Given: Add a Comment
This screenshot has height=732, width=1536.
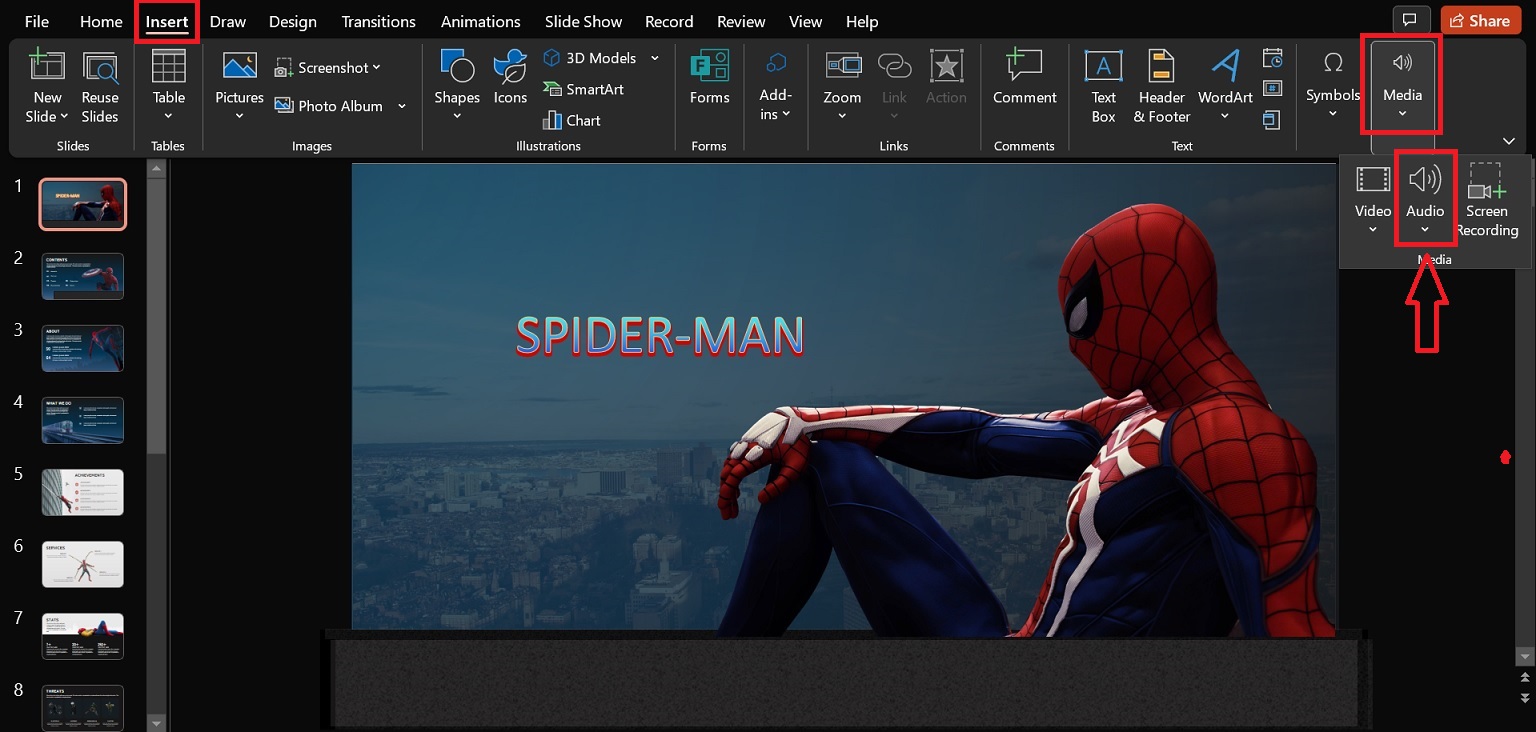Looking at the screenshot, I should pos(1024,78).
